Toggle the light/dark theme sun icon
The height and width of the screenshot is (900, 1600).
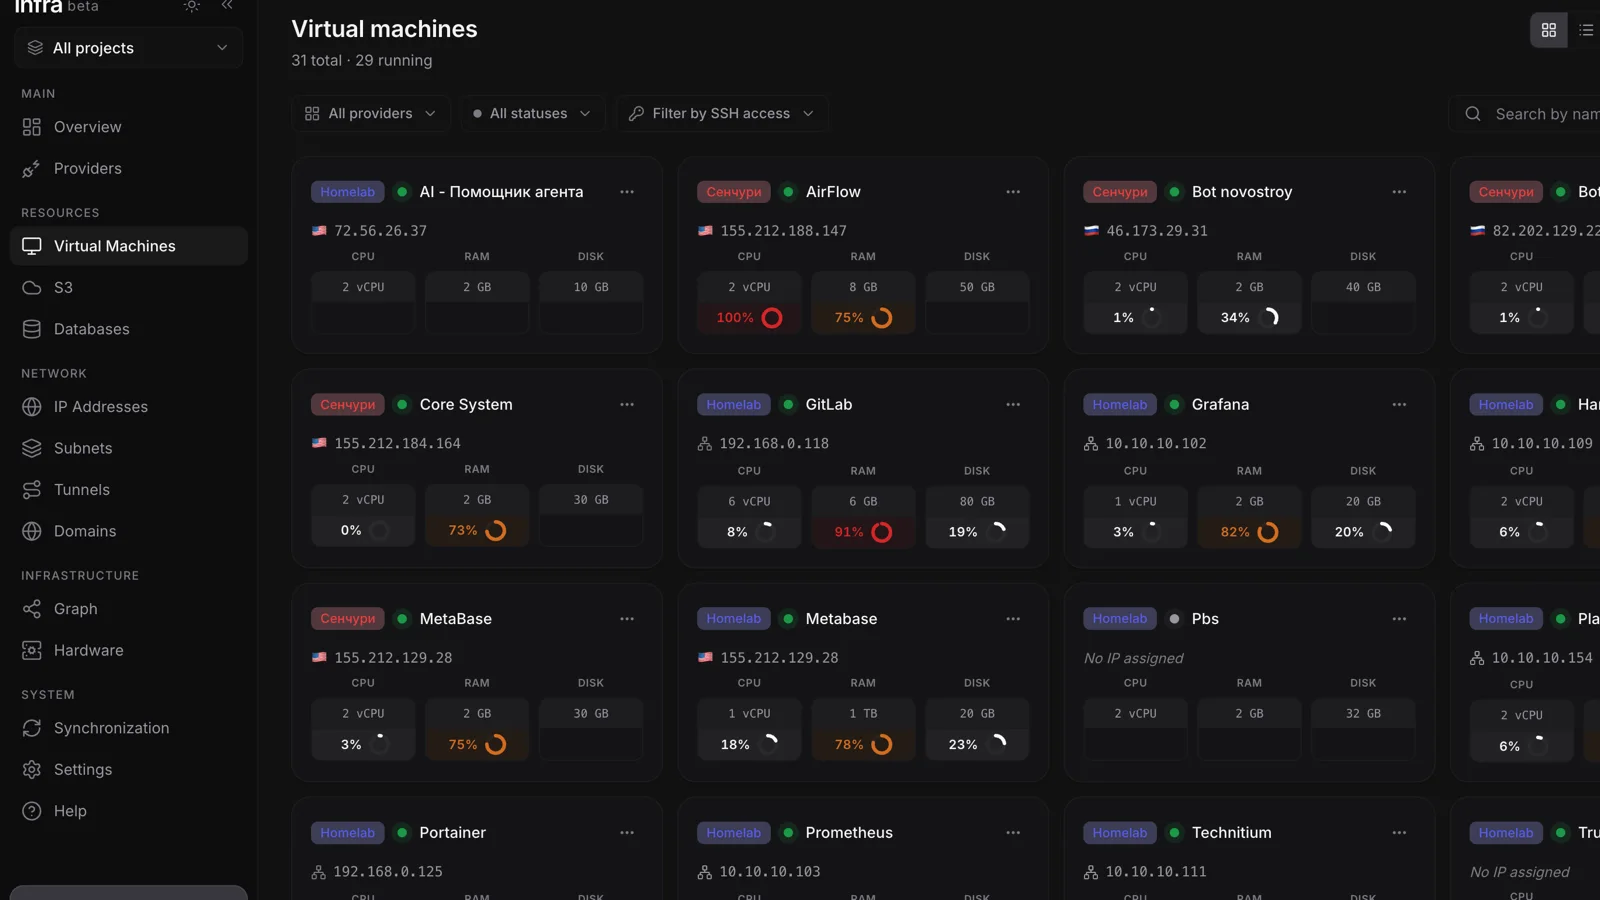(191, 6)
